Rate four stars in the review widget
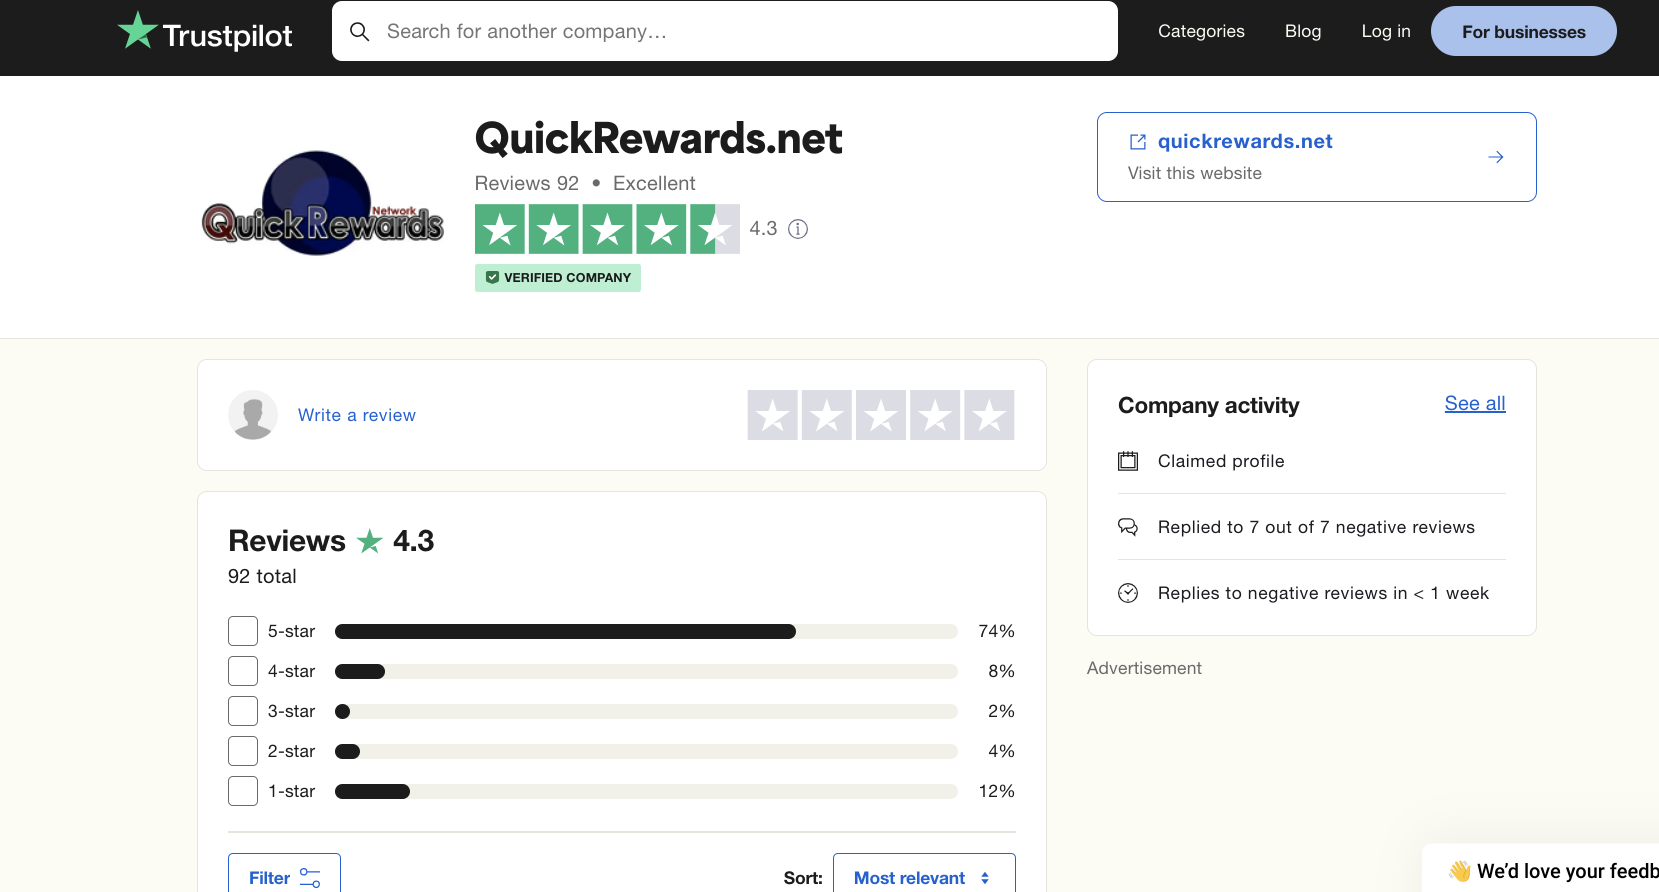 935,415
